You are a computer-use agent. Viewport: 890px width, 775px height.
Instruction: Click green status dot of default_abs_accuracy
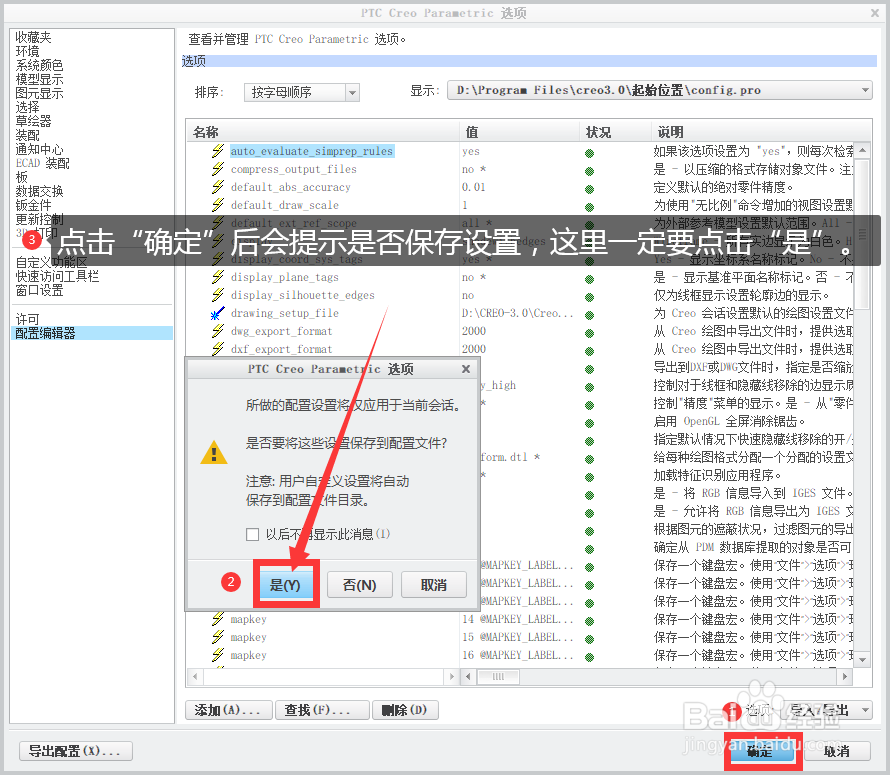pos(589,189)
